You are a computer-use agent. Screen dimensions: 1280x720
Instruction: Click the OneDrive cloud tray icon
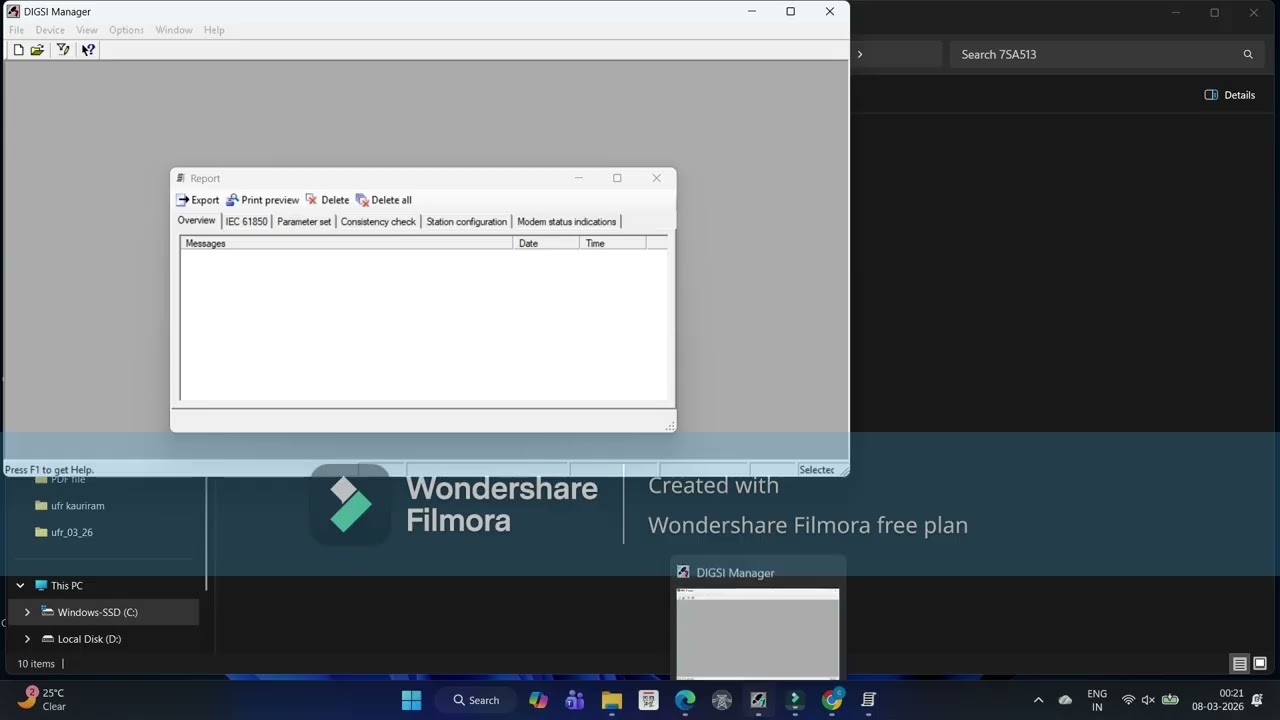pos(1065,700)
